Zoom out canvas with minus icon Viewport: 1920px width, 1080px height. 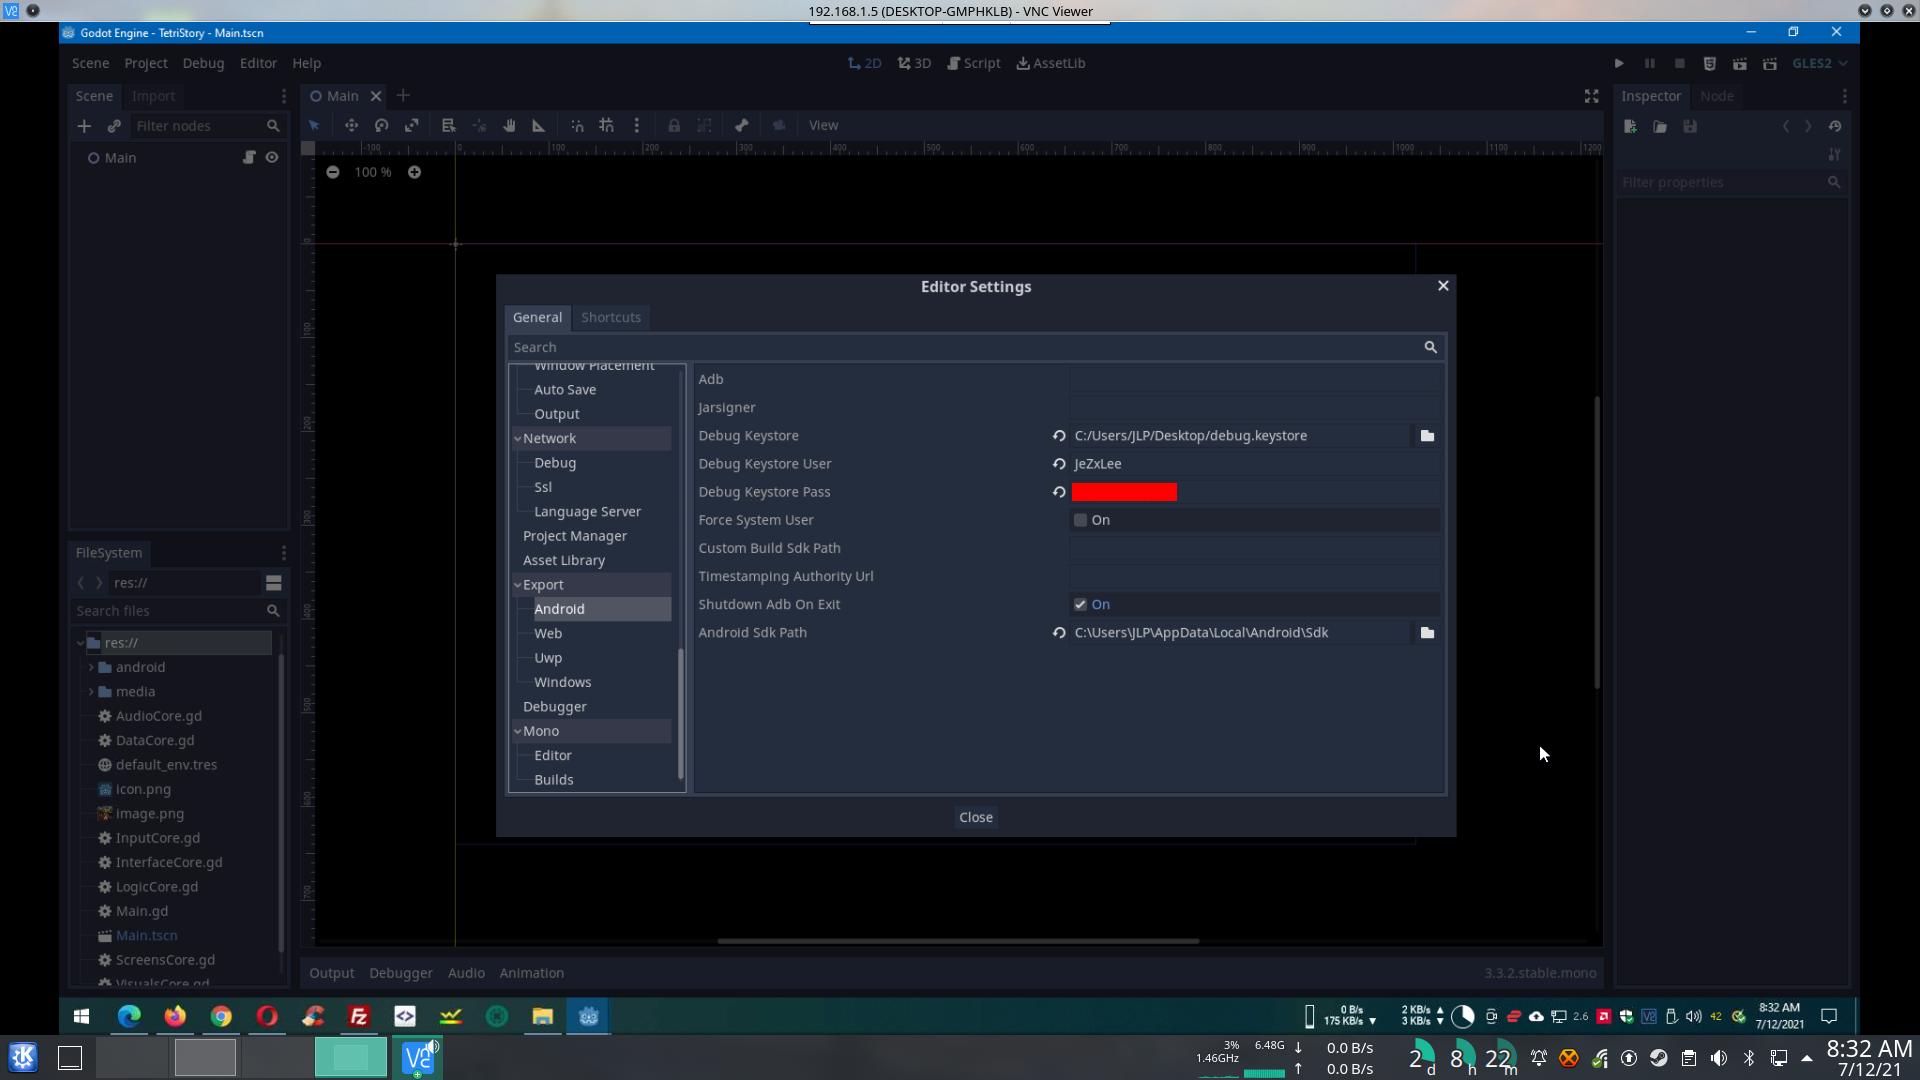click(333, 172)
